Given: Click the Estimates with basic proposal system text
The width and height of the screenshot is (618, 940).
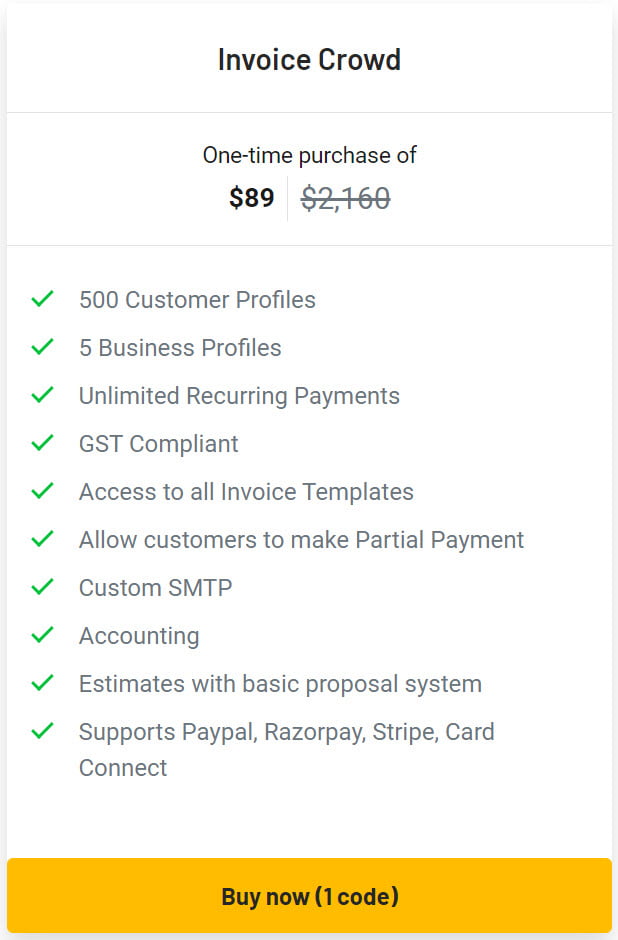Looking at the screenshot, I should pos(280,683).
